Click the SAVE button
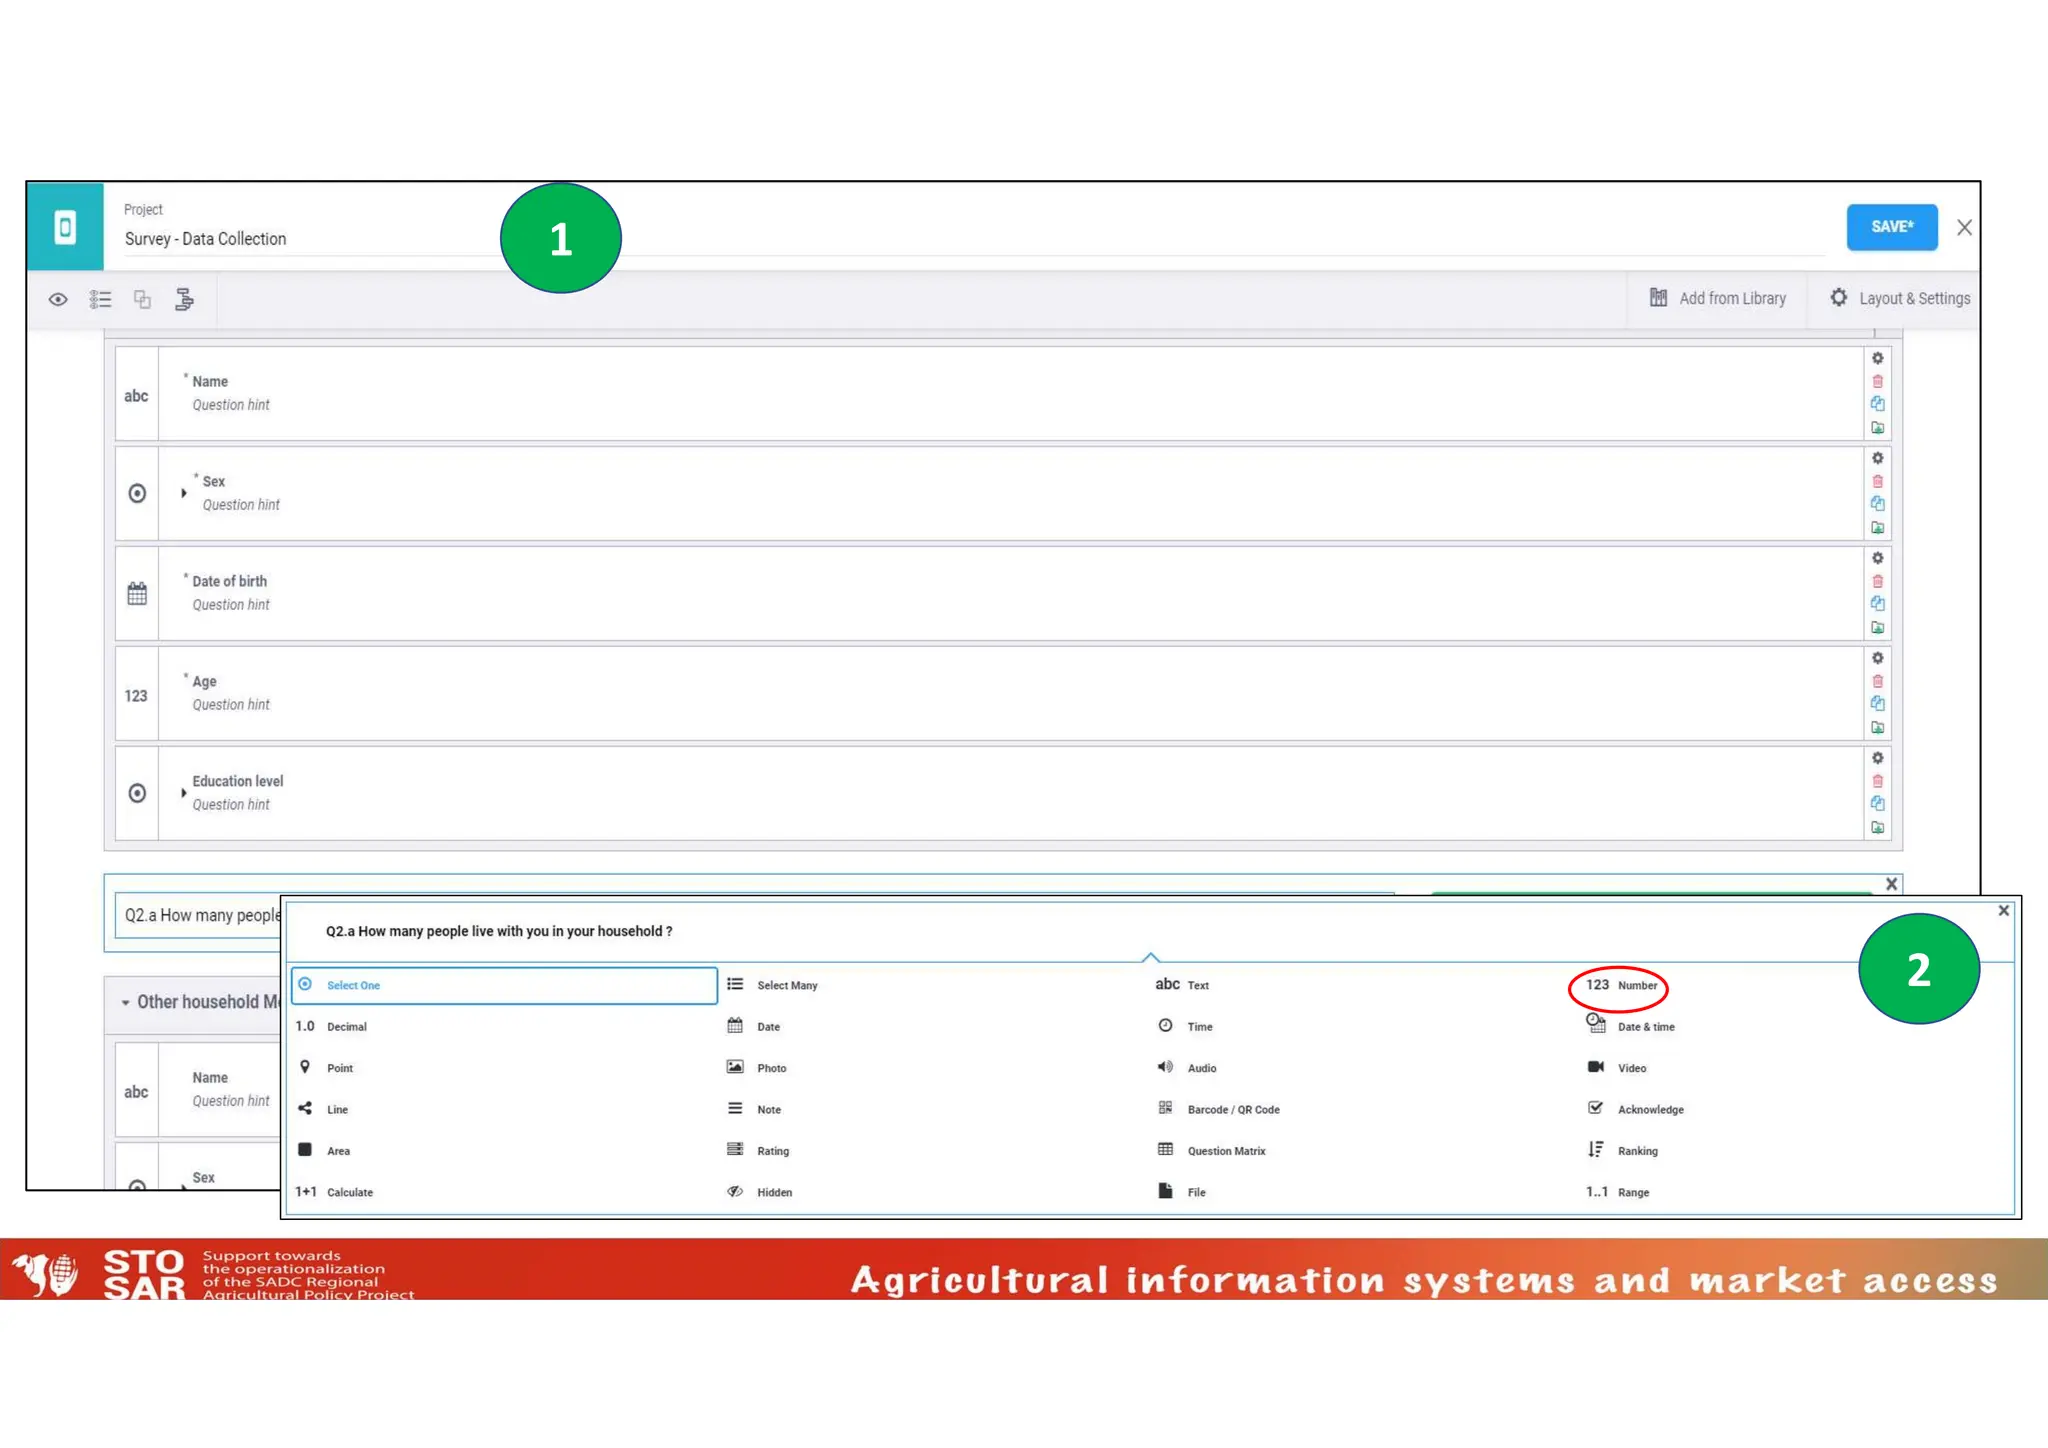 [1891, 227]
